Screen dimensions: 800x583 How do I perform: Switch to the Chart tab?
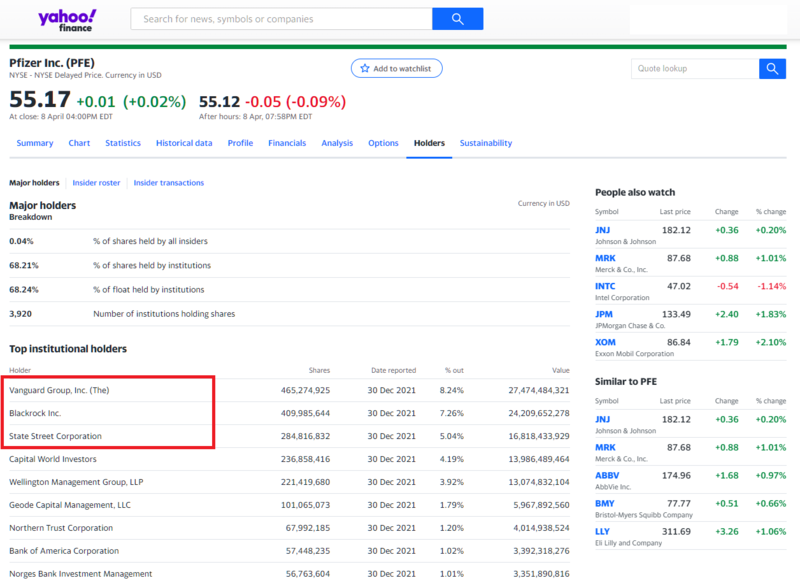click(x=78, y=143)
